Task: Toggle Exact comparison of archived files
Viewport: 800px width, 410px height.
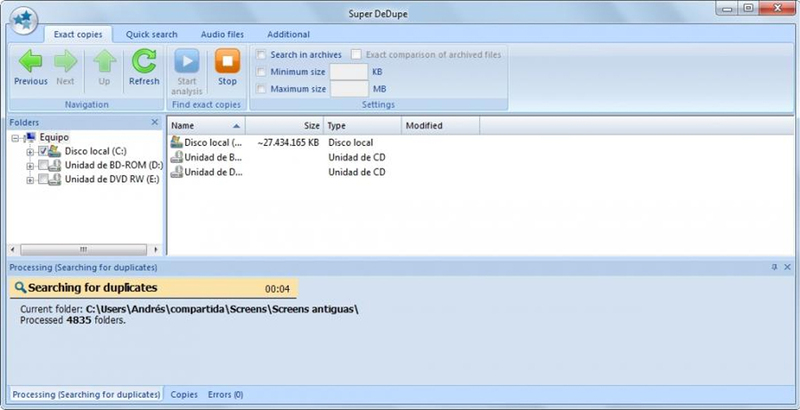Action: coord(356,55)
